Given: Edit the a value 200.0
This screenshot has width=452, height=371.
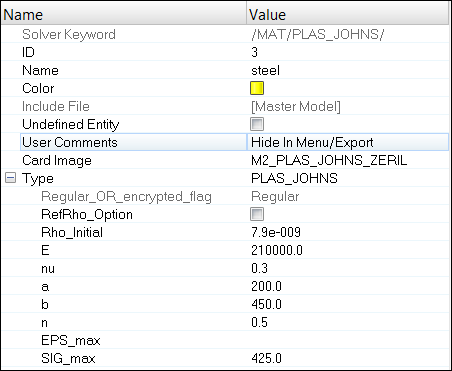Looking at the screenshot, I should click(266, 286).
